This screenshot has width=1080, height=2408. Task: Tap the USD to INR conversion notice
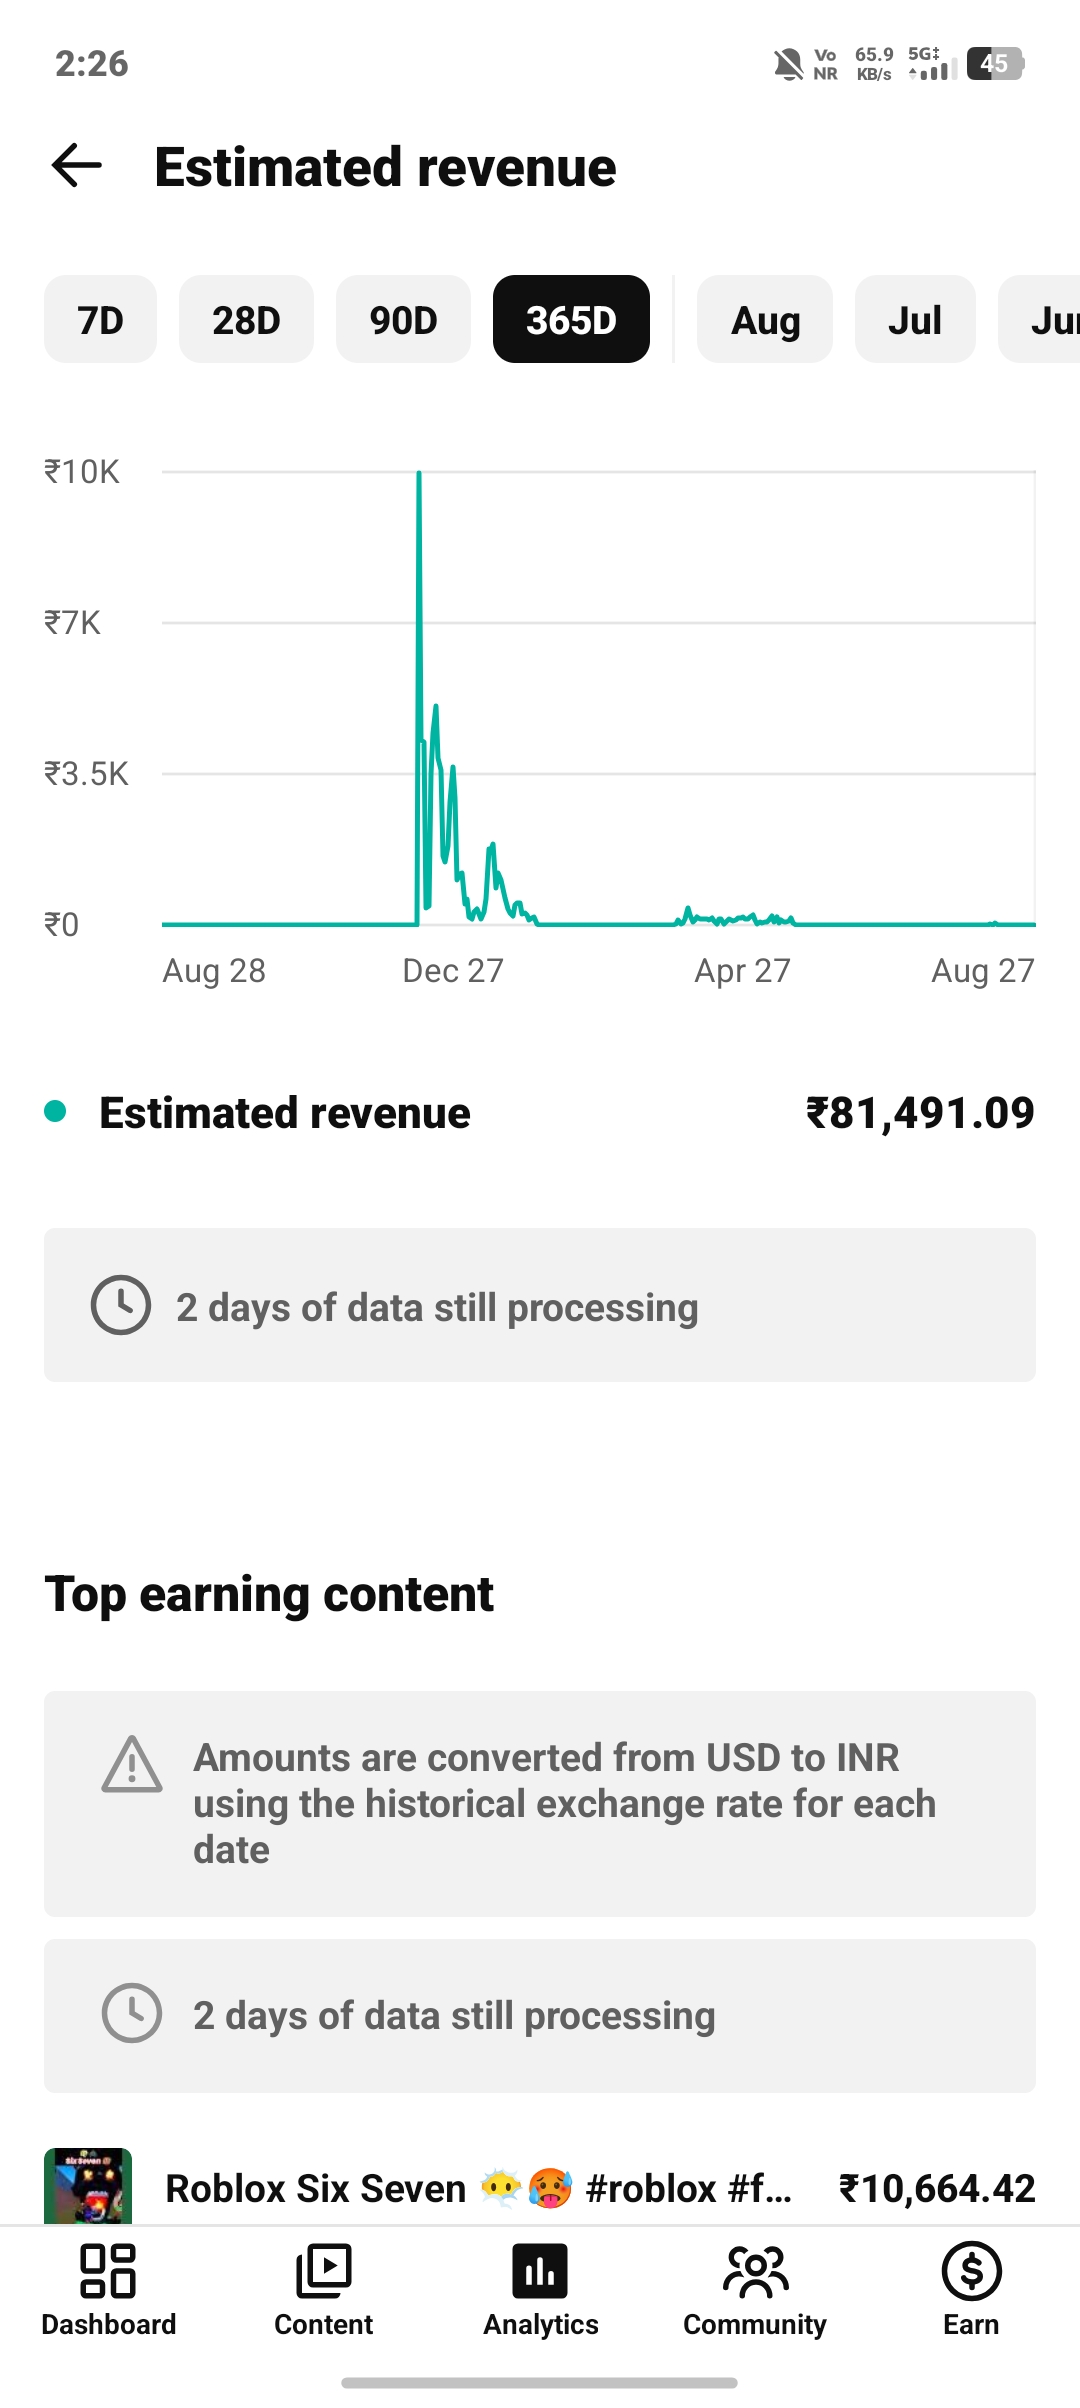click(x=540, y=1804)
